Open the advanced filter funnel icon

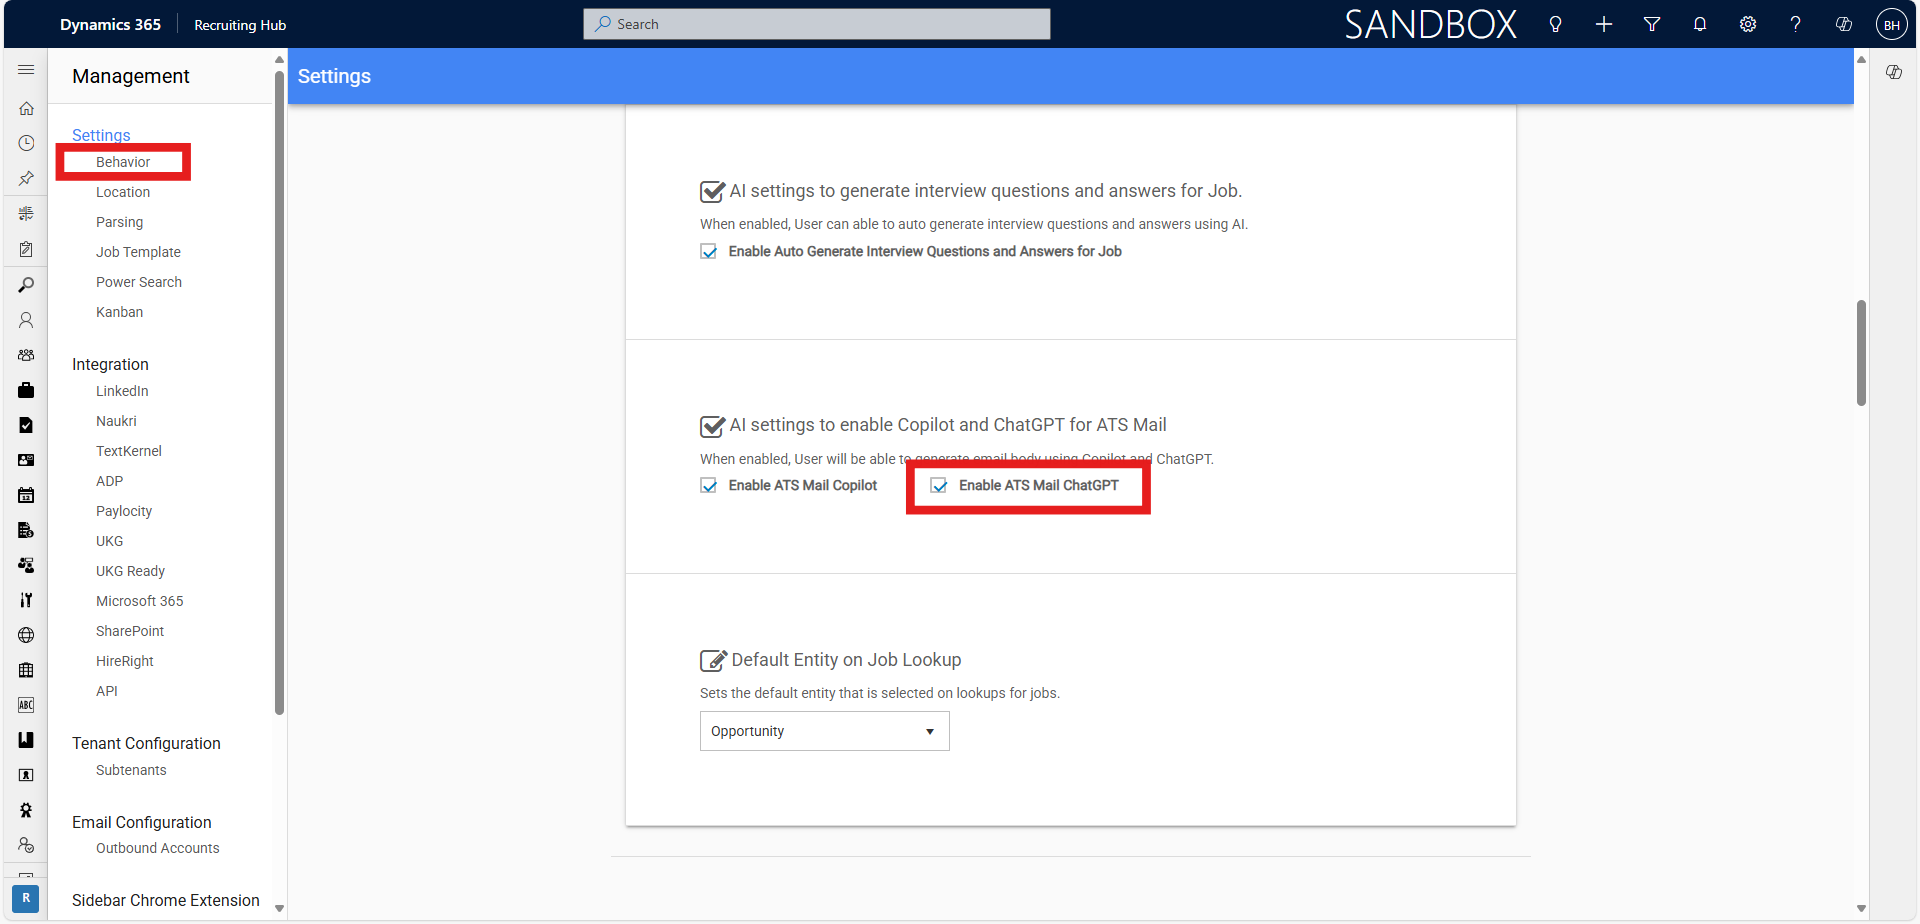(1652, 24)
